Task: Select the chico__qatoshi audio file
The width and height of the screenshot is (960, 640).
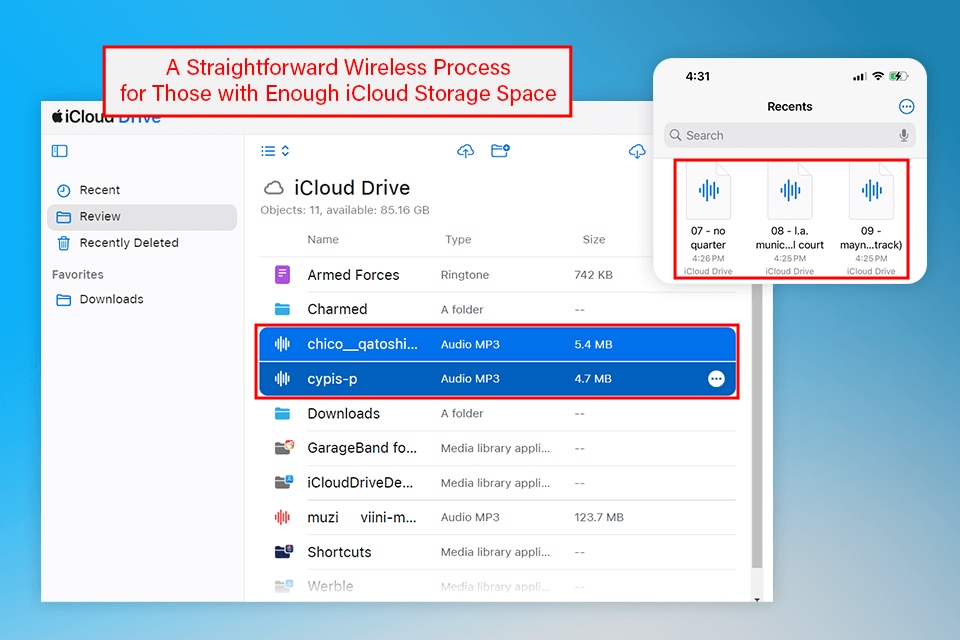Action: (497, 344)
